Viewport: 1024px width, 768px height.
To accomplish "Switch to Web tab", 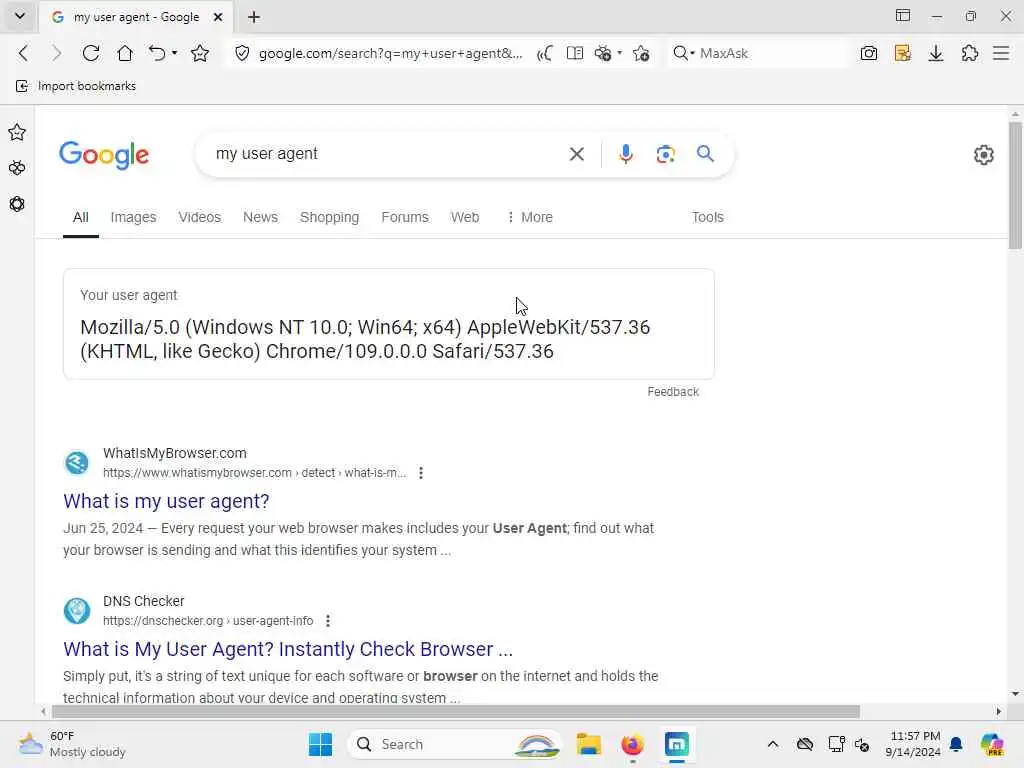I will [x=465, y=217].
